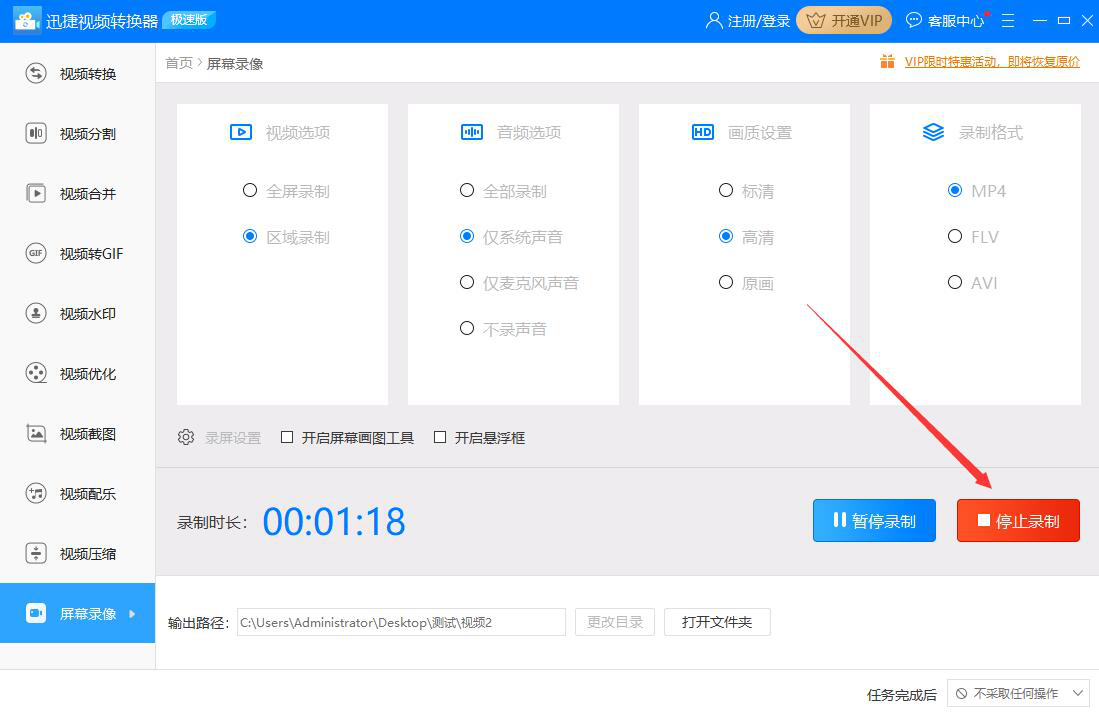Screen dimensions: 1099x715
Task: Select the 视频转GIF icon
Action: (x=36, y=253)
